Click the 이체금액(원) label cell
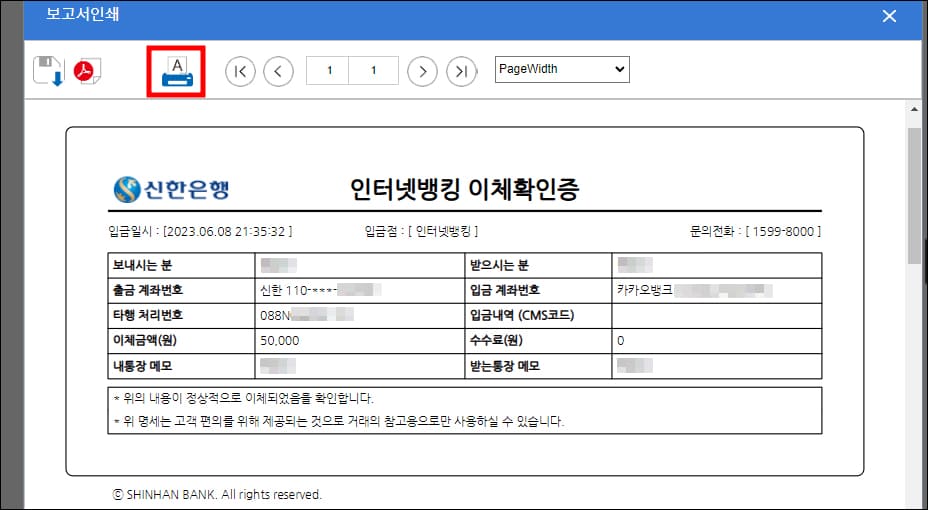The width and height of the screenshot is (928, 510). pyautogui.click(x=181, y=341)
